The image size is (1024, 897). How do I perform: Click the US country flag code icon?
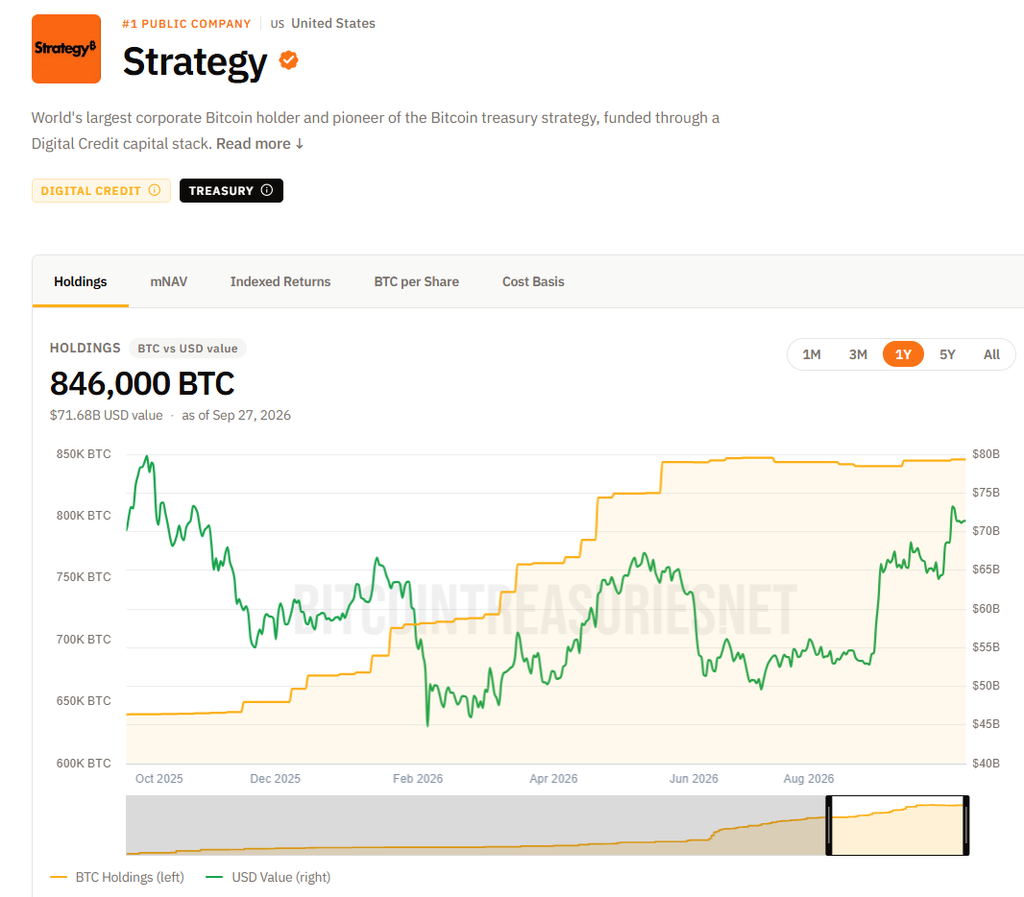[278, 24]
